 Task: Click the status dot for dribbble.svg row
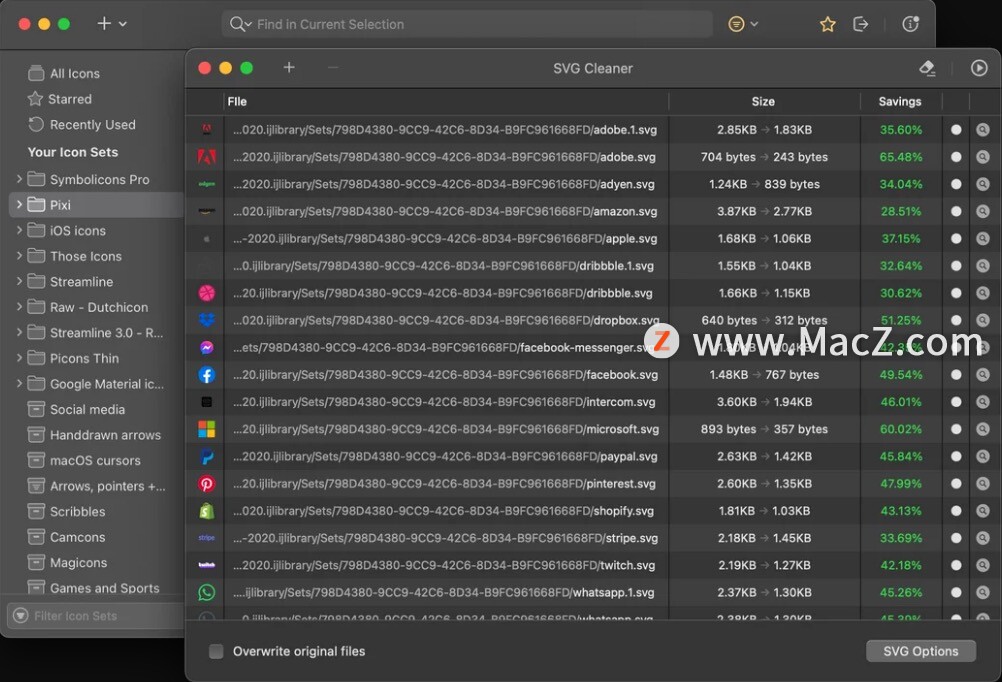pos(956,293)
